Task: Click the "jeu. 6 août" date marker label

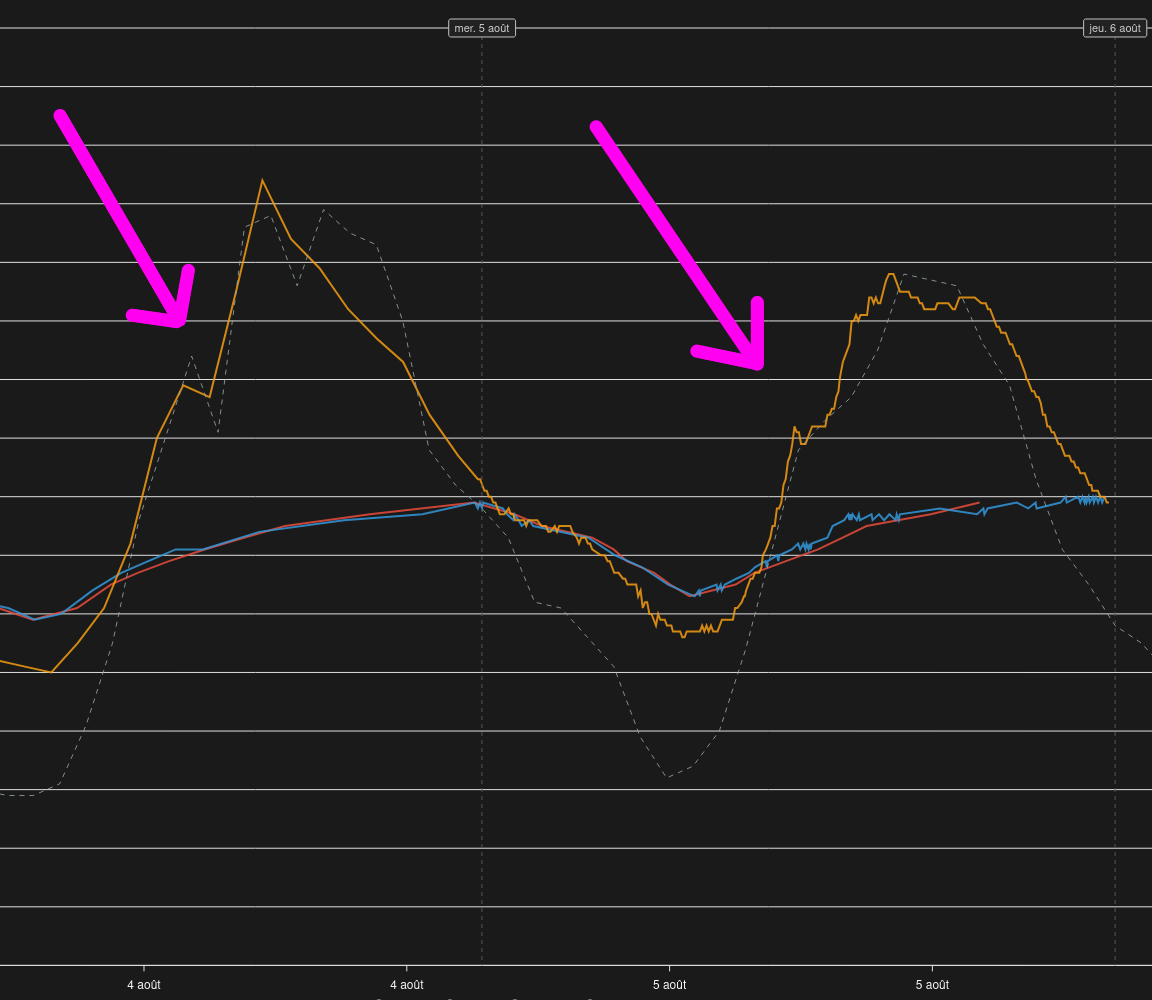Action: 1115,29
